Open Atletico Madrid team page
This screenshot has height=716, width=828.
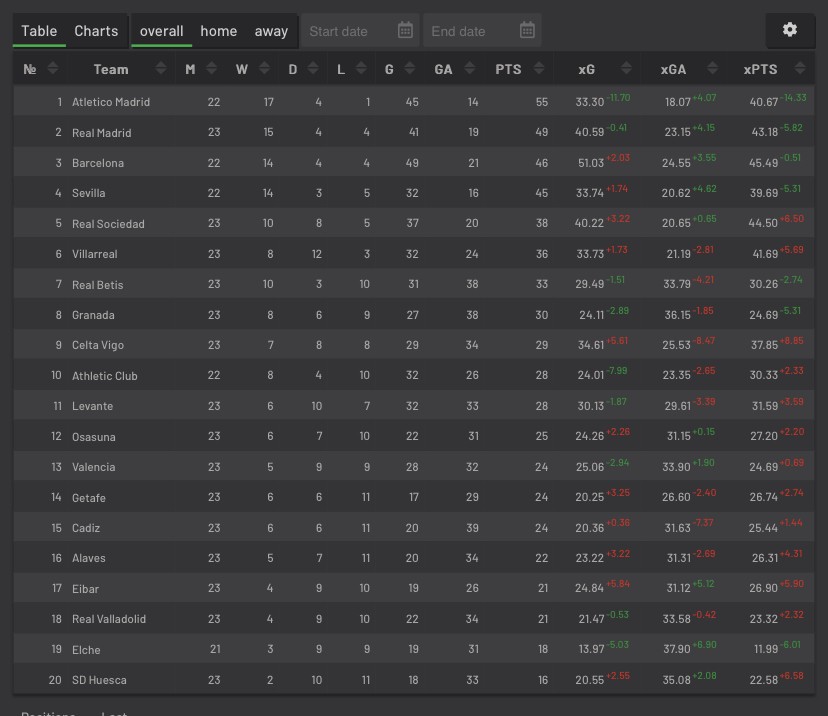[111, 102]
